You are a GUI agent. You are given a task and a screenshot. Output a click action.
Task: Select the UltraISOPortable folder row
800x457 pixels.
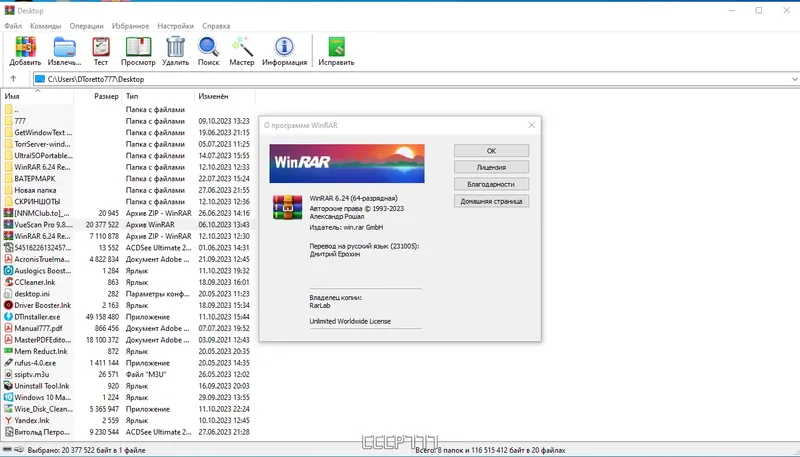coord(128,156)
